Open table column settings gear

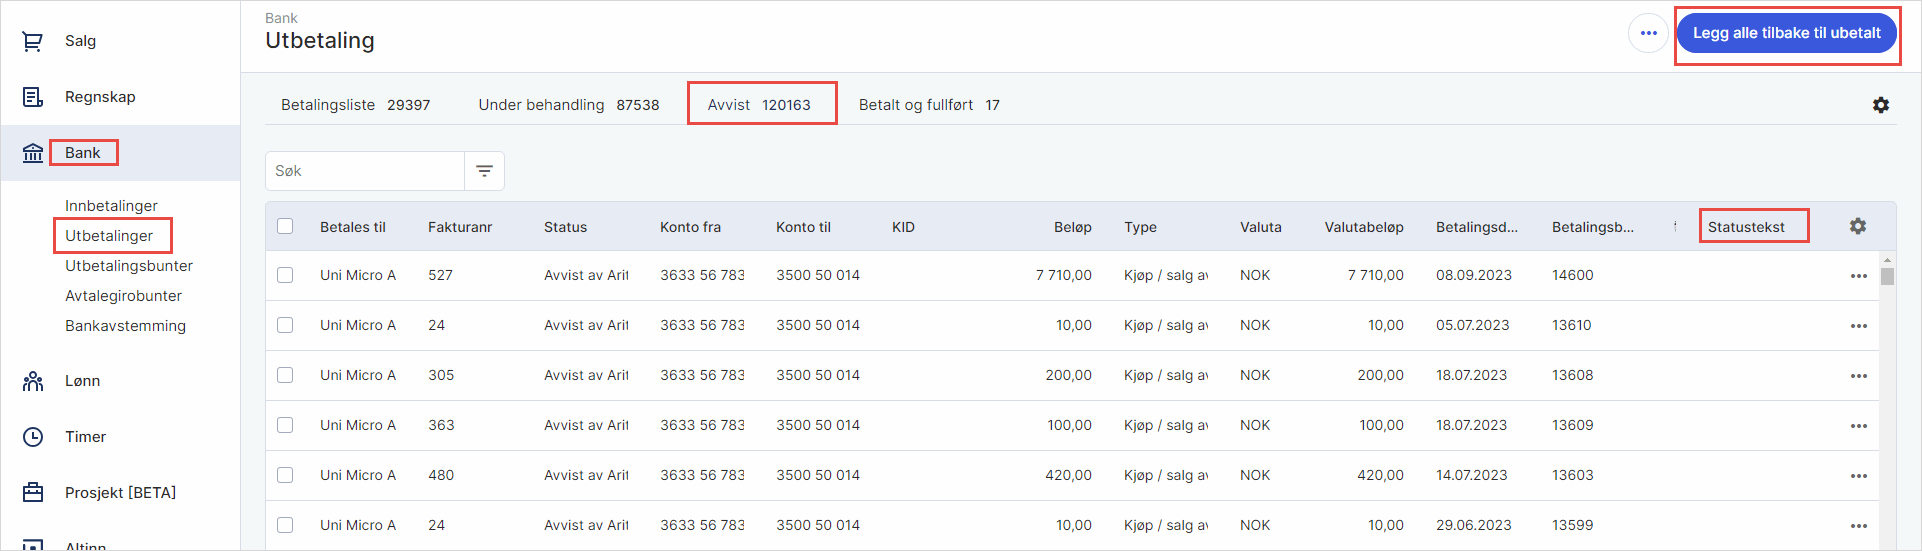click(x=1857, y=227)
